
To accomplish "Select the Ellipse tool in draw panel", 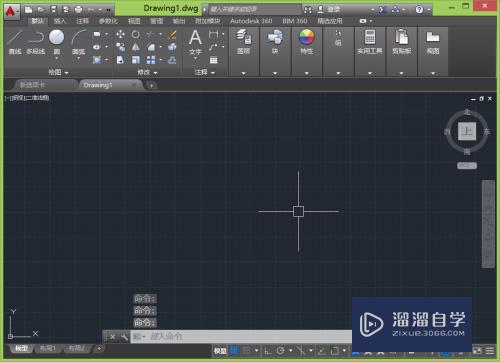I will [97, 47].
